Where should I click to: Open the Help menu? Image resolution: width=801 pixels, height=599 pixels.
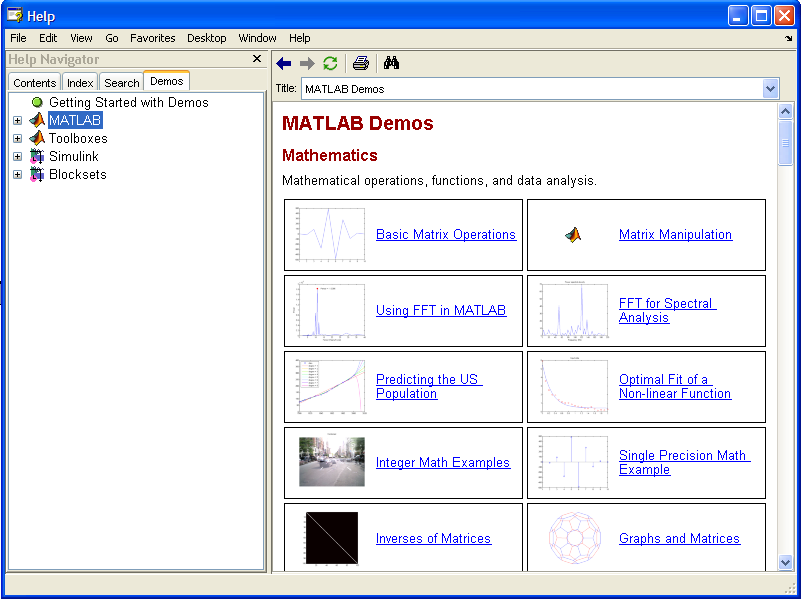click(299, 38)
